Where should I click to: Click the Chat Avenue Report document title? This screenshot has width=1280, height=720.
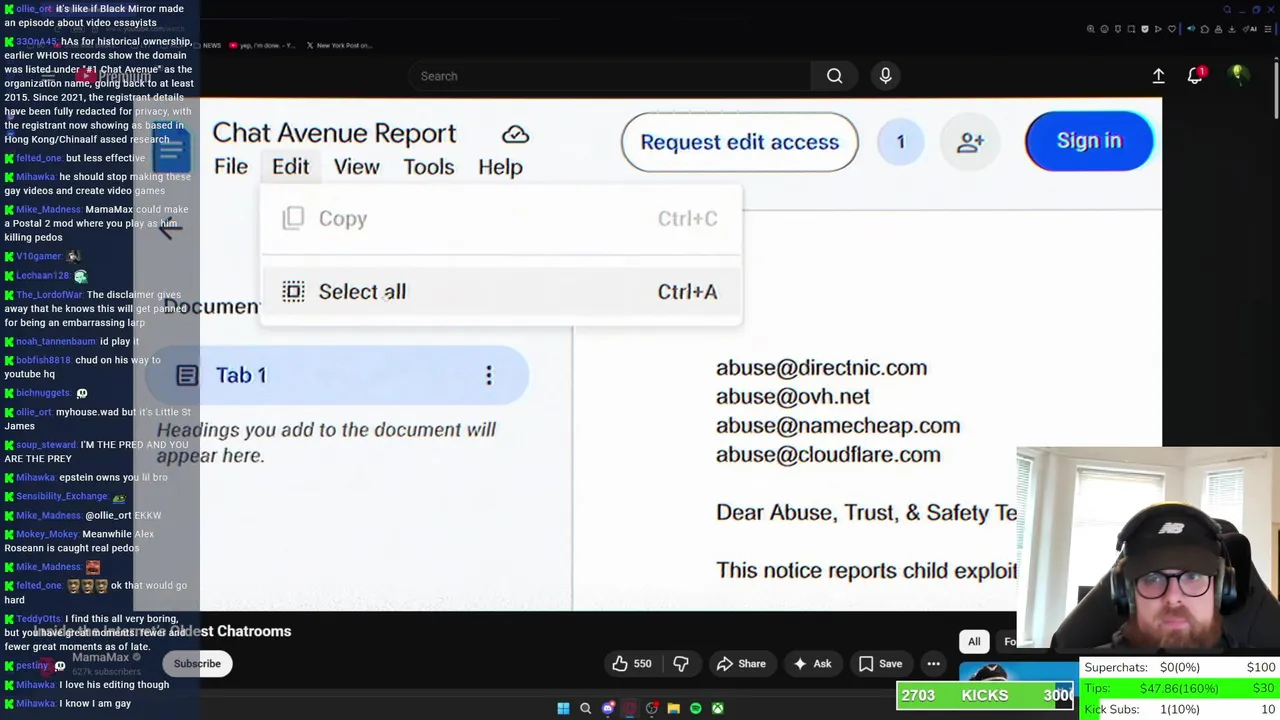click(334, 133)
